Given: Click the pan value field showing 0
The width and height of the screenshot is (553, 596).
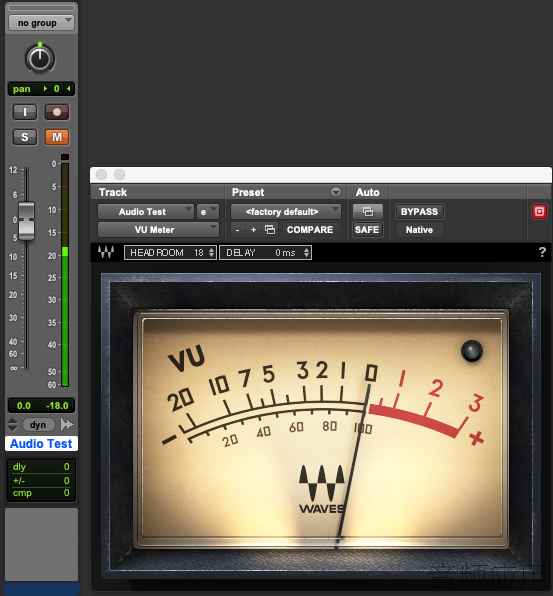Looking at the screenshot, I should tap(41, 89).
